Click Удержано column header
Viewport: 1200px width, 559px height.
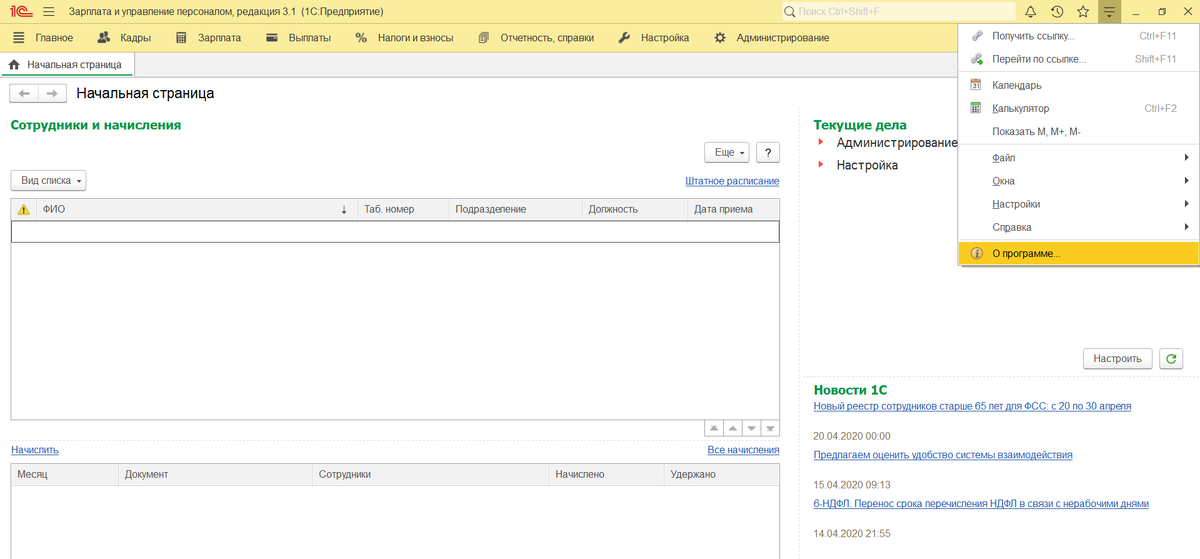pyautogui.click(x=722, y=474)
